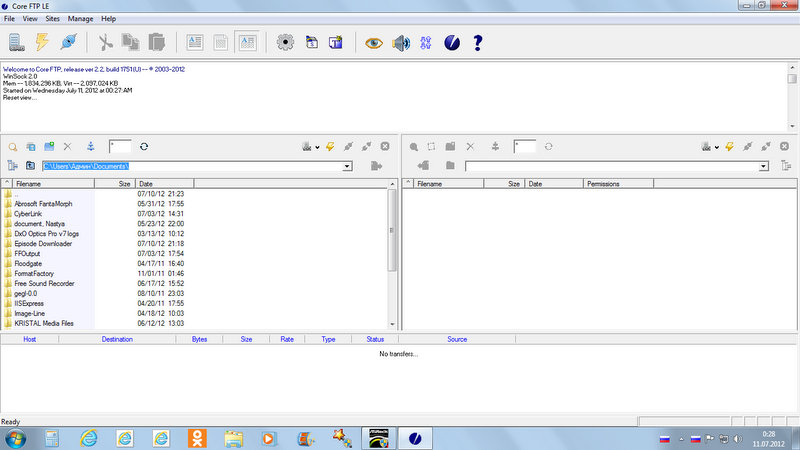Select the Free Sound Recorder folder
The image size is (800, 450).
point(44,284)
